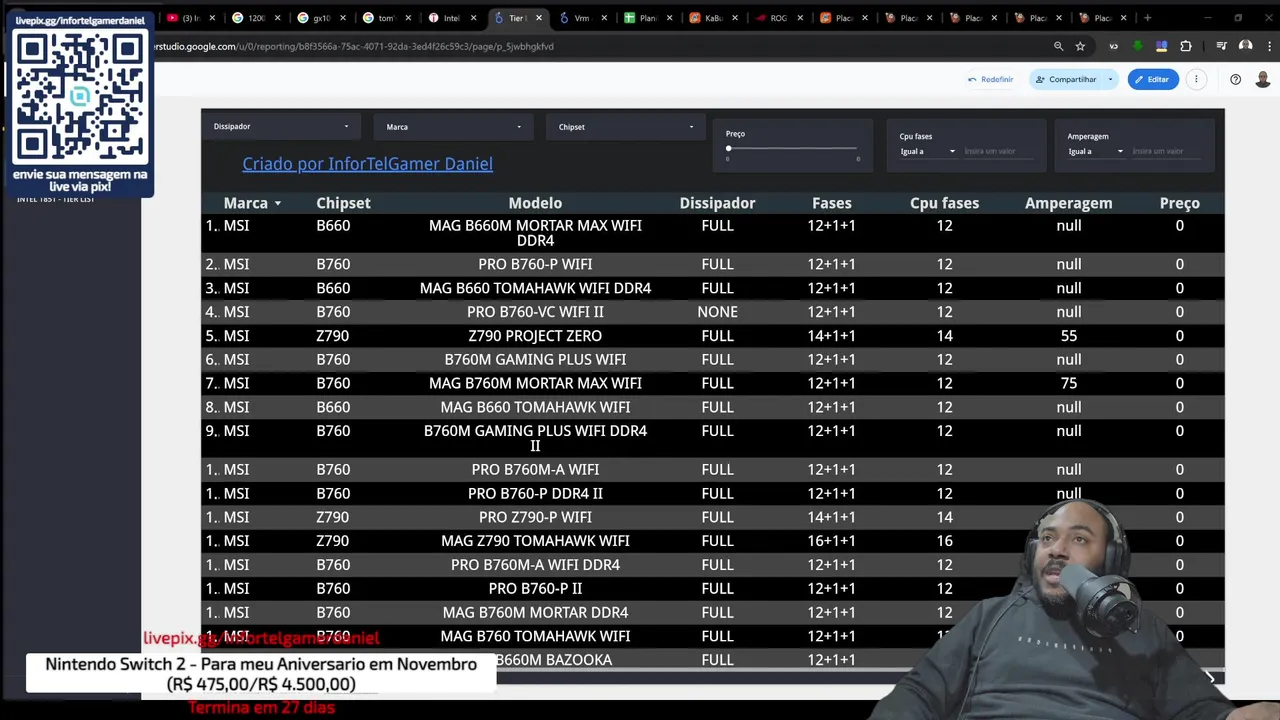Open a new browser tab with plus
Screen dimensions: 1280x720
tap(1147, 17)
